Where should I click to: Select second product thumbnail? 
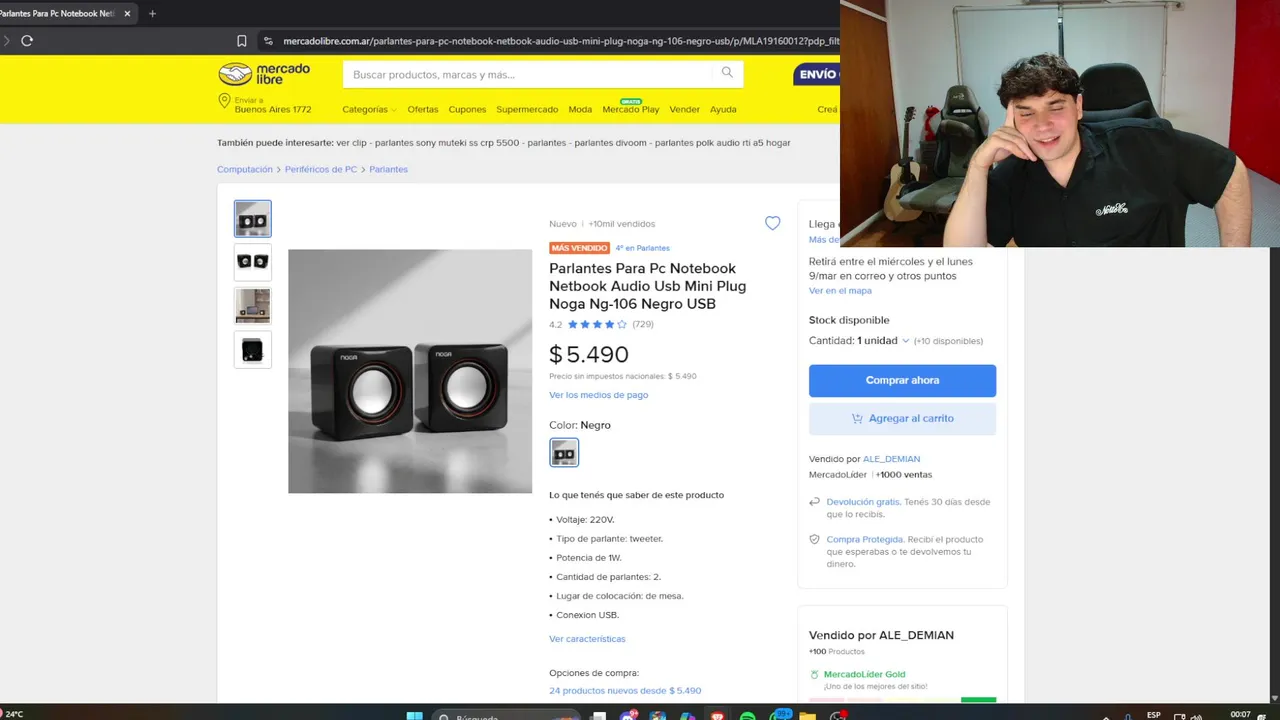click(252, 262)
